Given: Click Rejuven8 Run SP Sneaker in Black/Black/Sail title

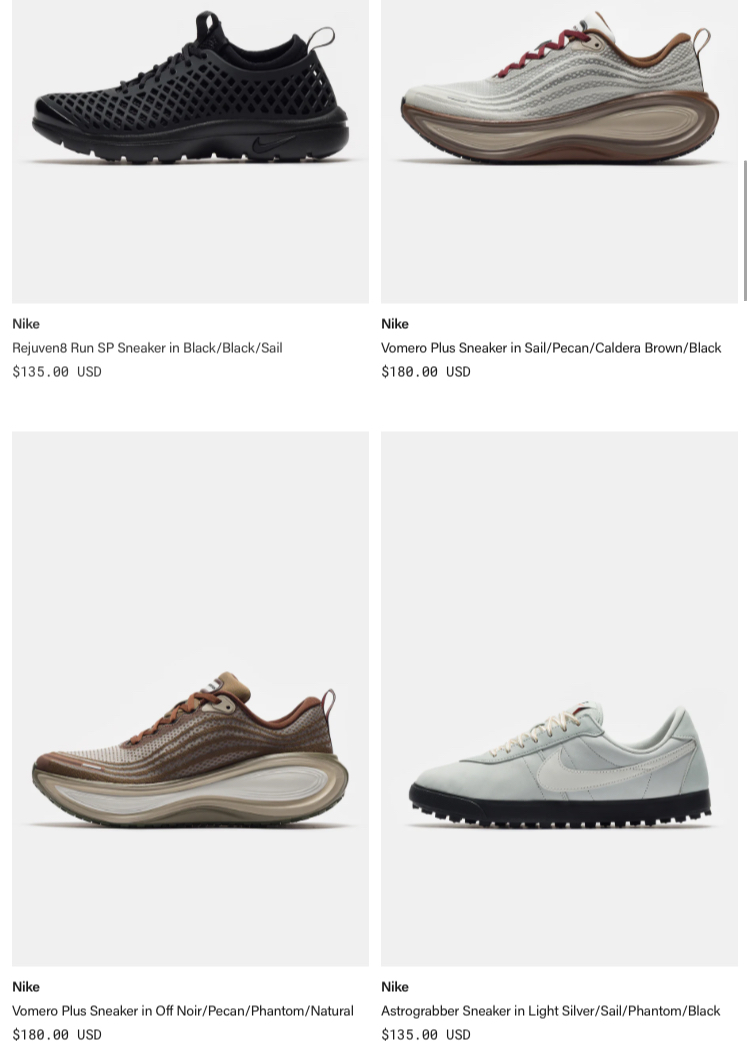Looking at the screenshot, I should (x=147, y=347).
